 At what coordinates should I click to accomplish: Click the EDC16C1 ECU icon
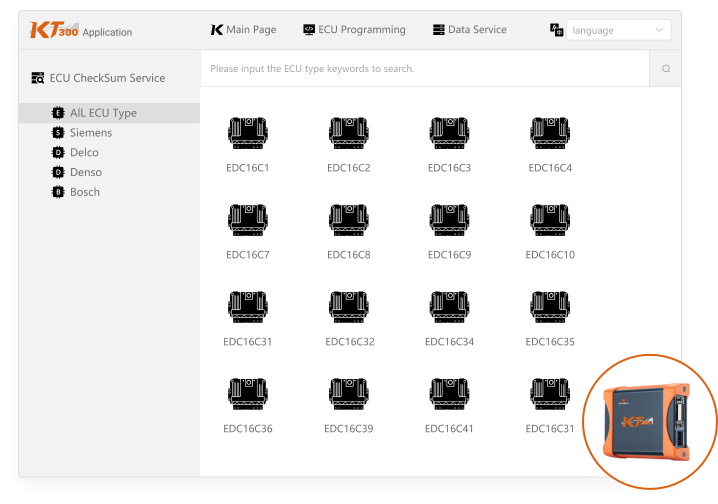(x=247, y=132)
